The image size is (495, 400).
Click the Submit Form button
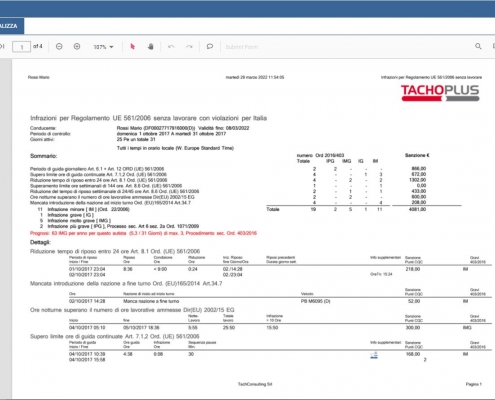point(242,47)
